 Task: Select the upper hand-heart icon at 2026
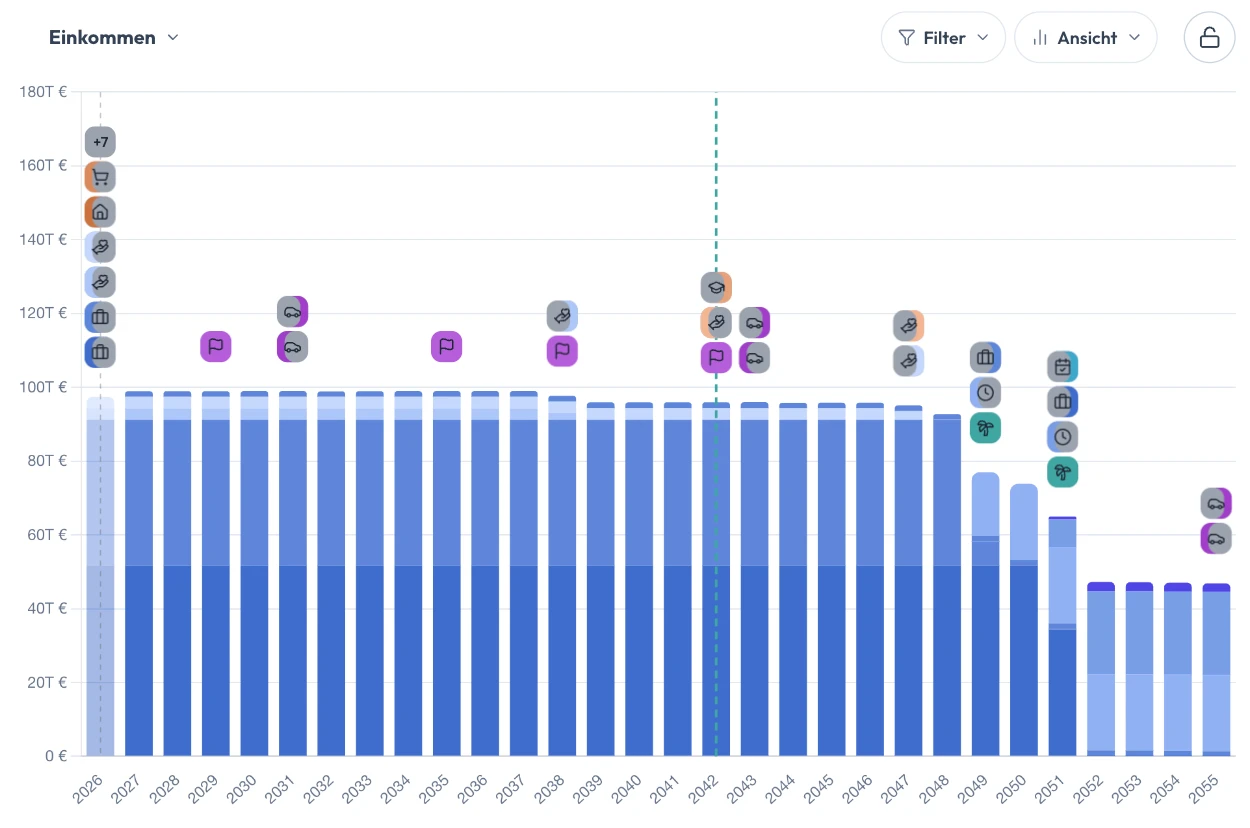point(100,247)
